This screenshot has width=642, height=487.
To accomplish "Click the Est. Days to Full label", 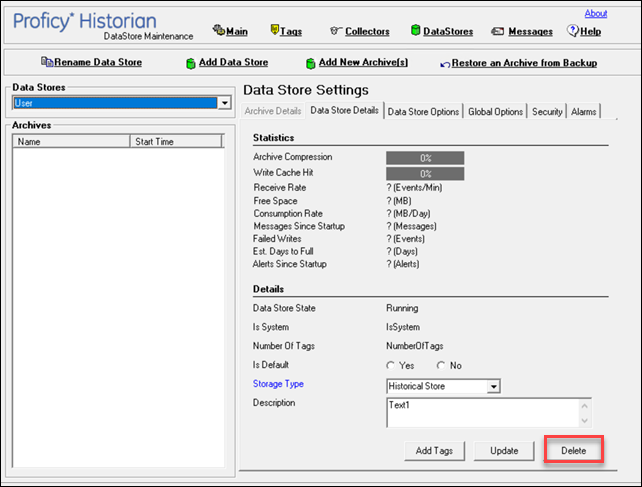I will tap(283, 251).
